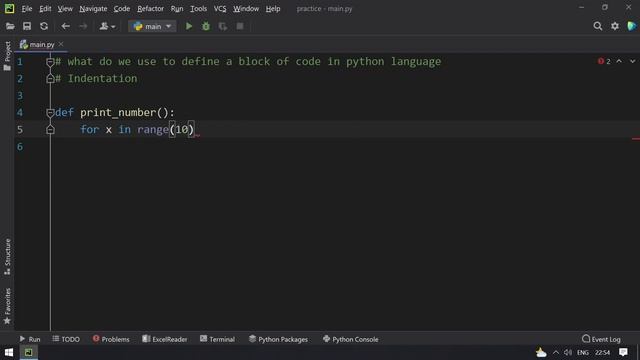Open Search Everywhere magnifier icon
The image size is (640, 360).
point(598,27)
